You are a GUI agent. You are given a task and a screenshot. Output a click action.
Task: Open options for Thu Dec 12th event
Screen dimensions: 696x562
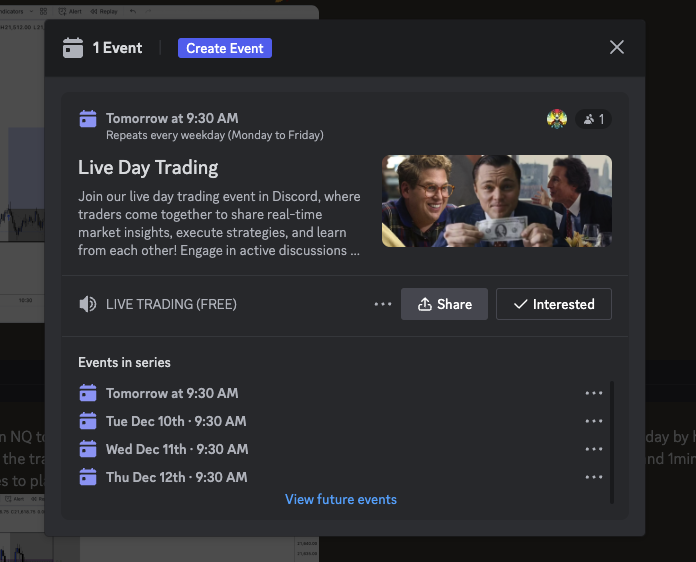593,477
